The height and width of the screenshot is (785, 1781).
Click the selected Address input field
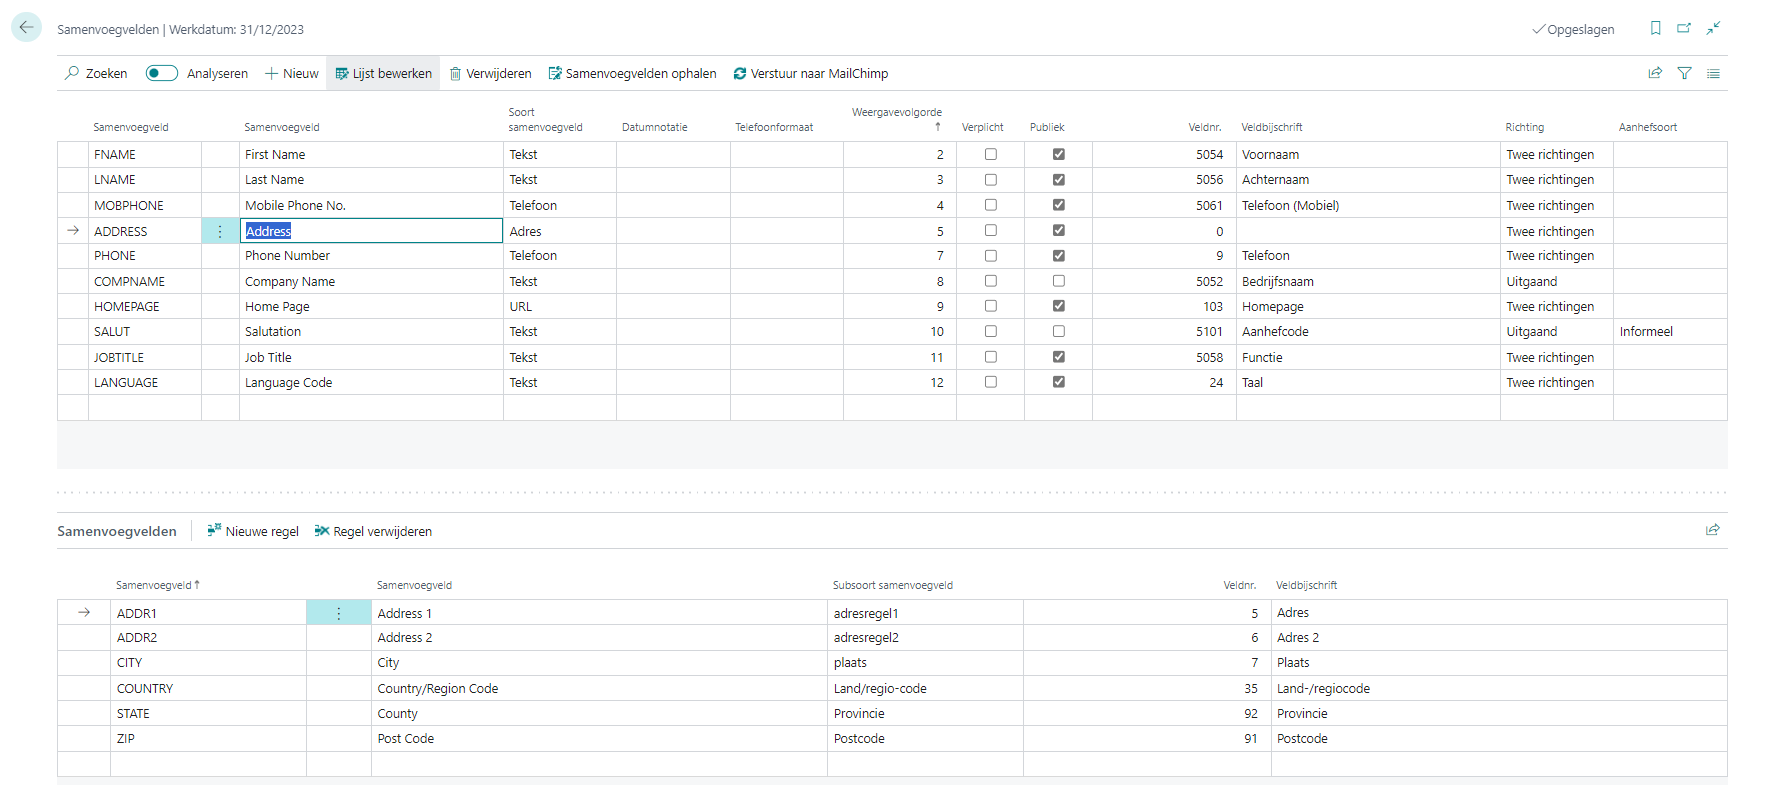click(370, 231)
